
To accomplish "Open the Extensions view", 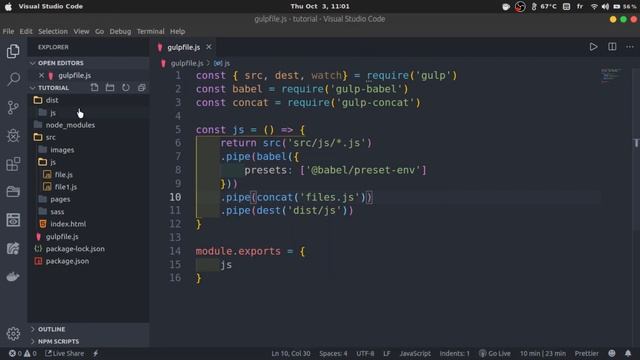I will [13, 164].
